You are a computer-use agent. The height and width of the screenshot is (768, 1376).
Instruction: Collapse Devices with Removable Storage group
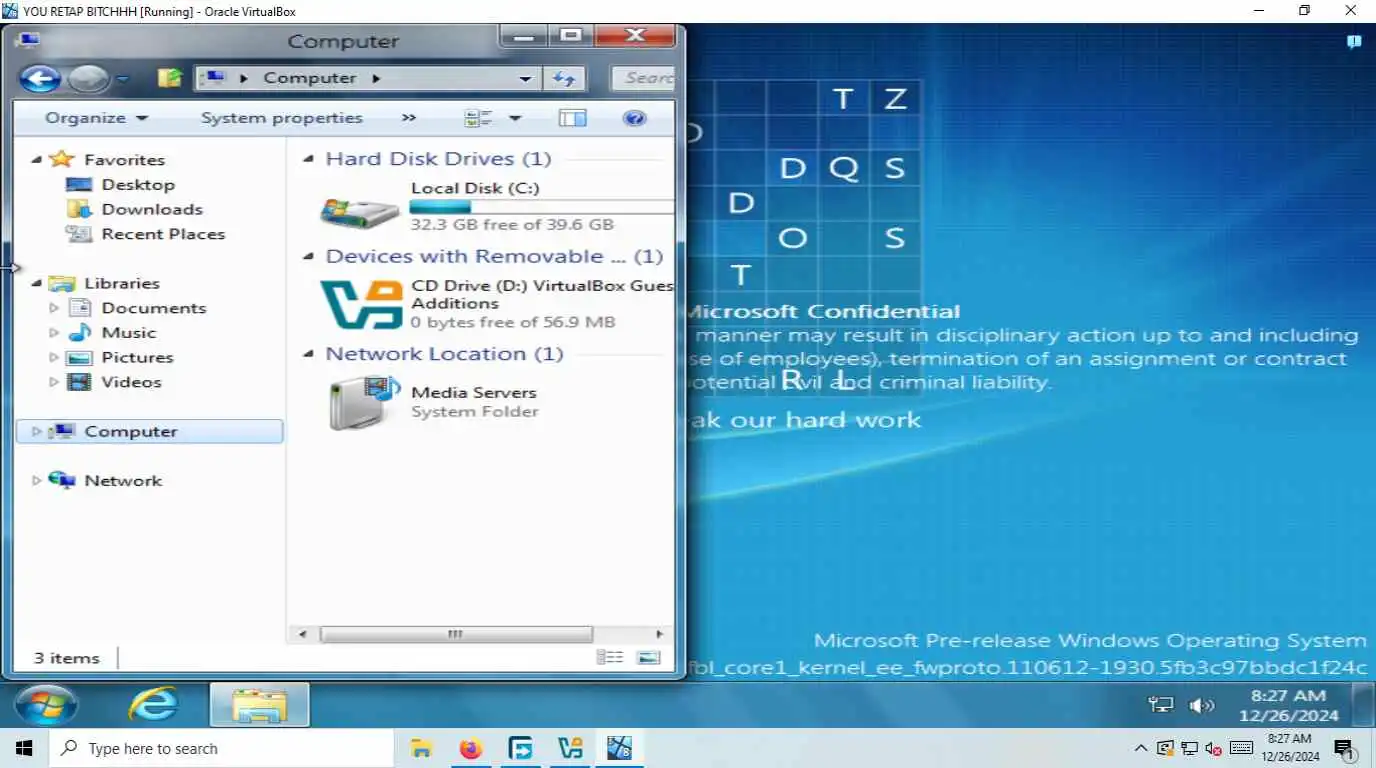pyautogui.click(x=308, y=257)
